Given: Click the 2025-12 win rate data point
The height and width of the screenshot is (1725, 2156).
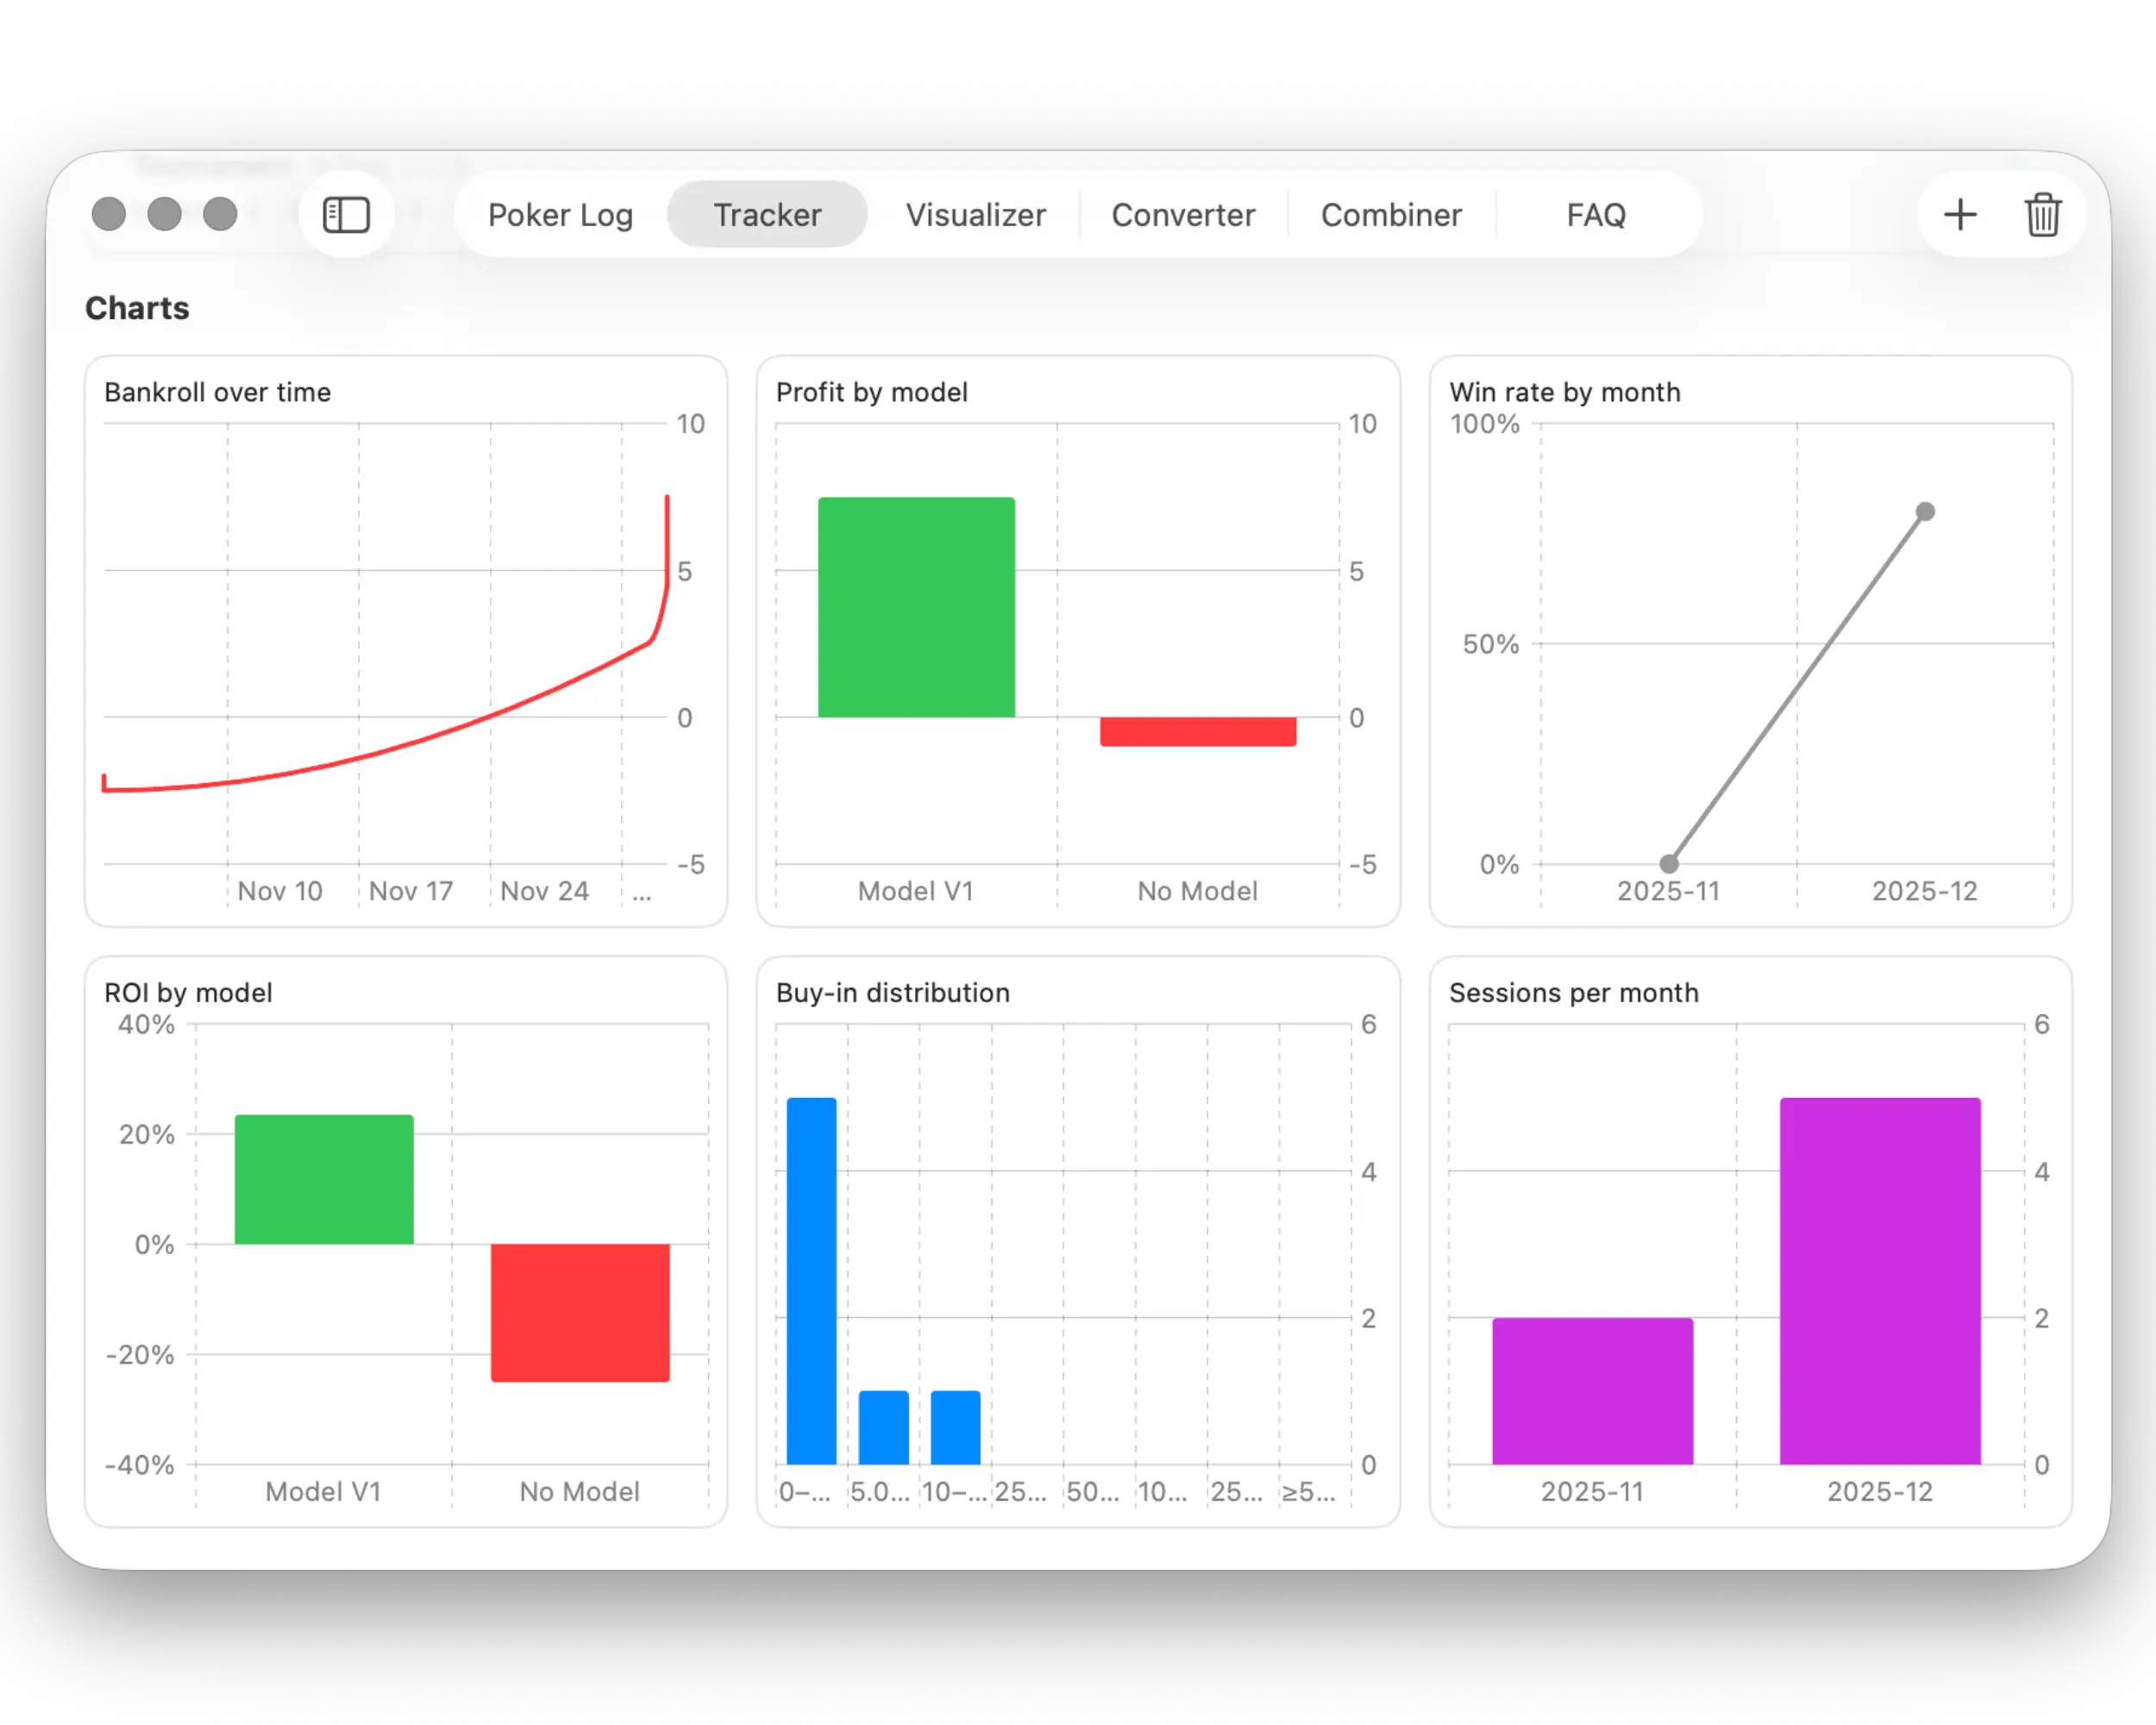Looking at the screenshot, I should pos(1924,511).
